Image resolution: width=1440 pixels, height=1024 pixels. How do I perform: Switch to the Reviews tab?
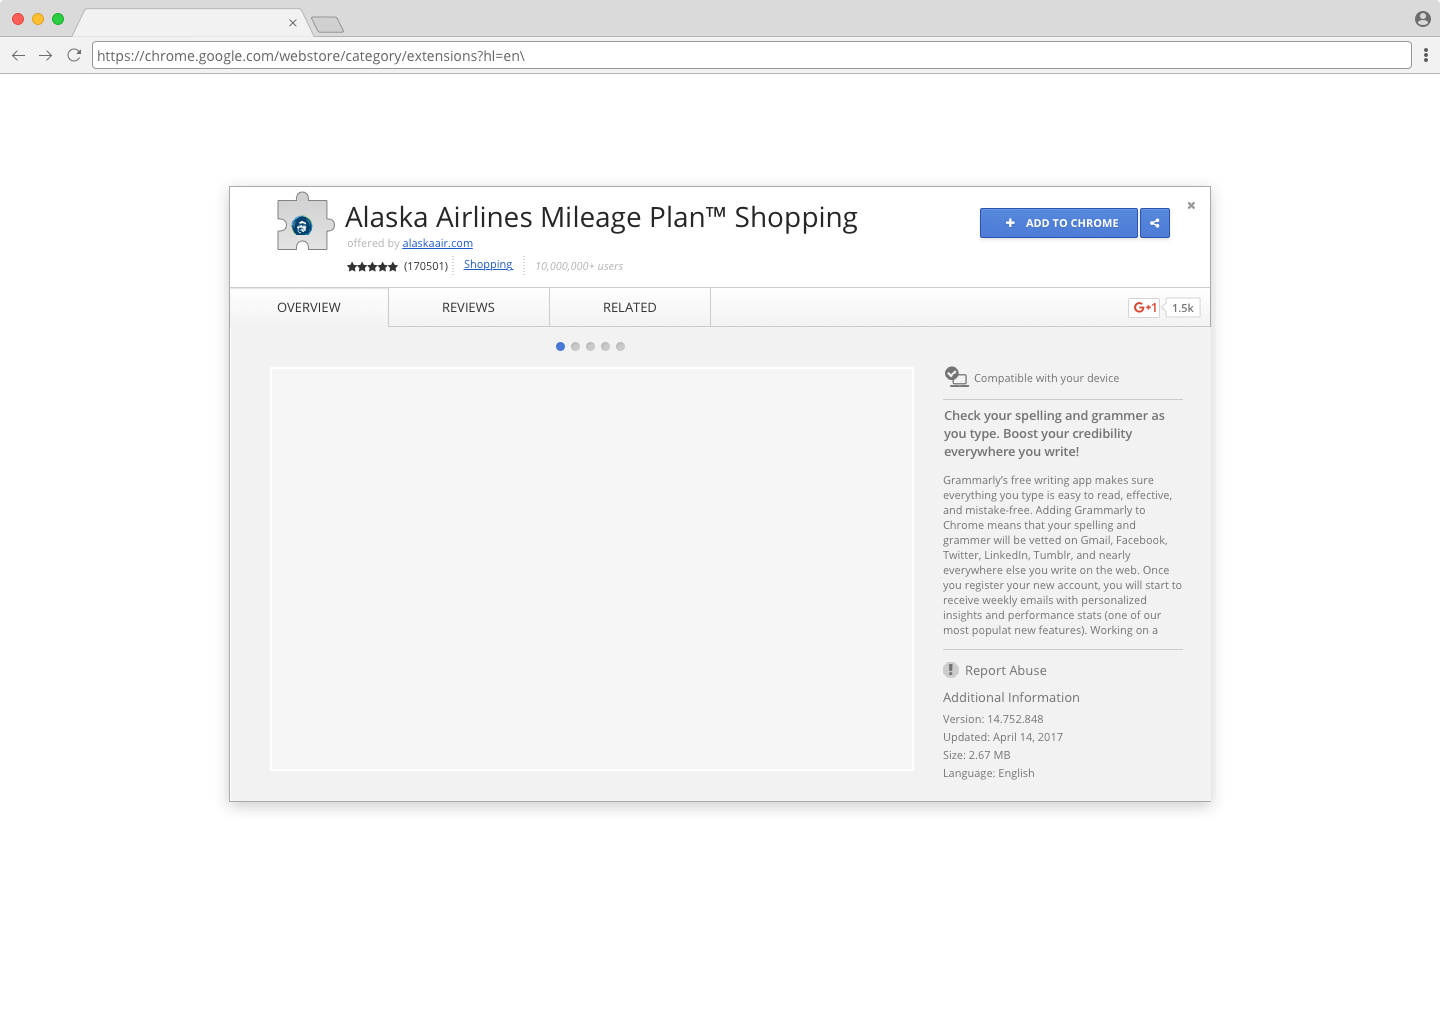tap(469, 307)
